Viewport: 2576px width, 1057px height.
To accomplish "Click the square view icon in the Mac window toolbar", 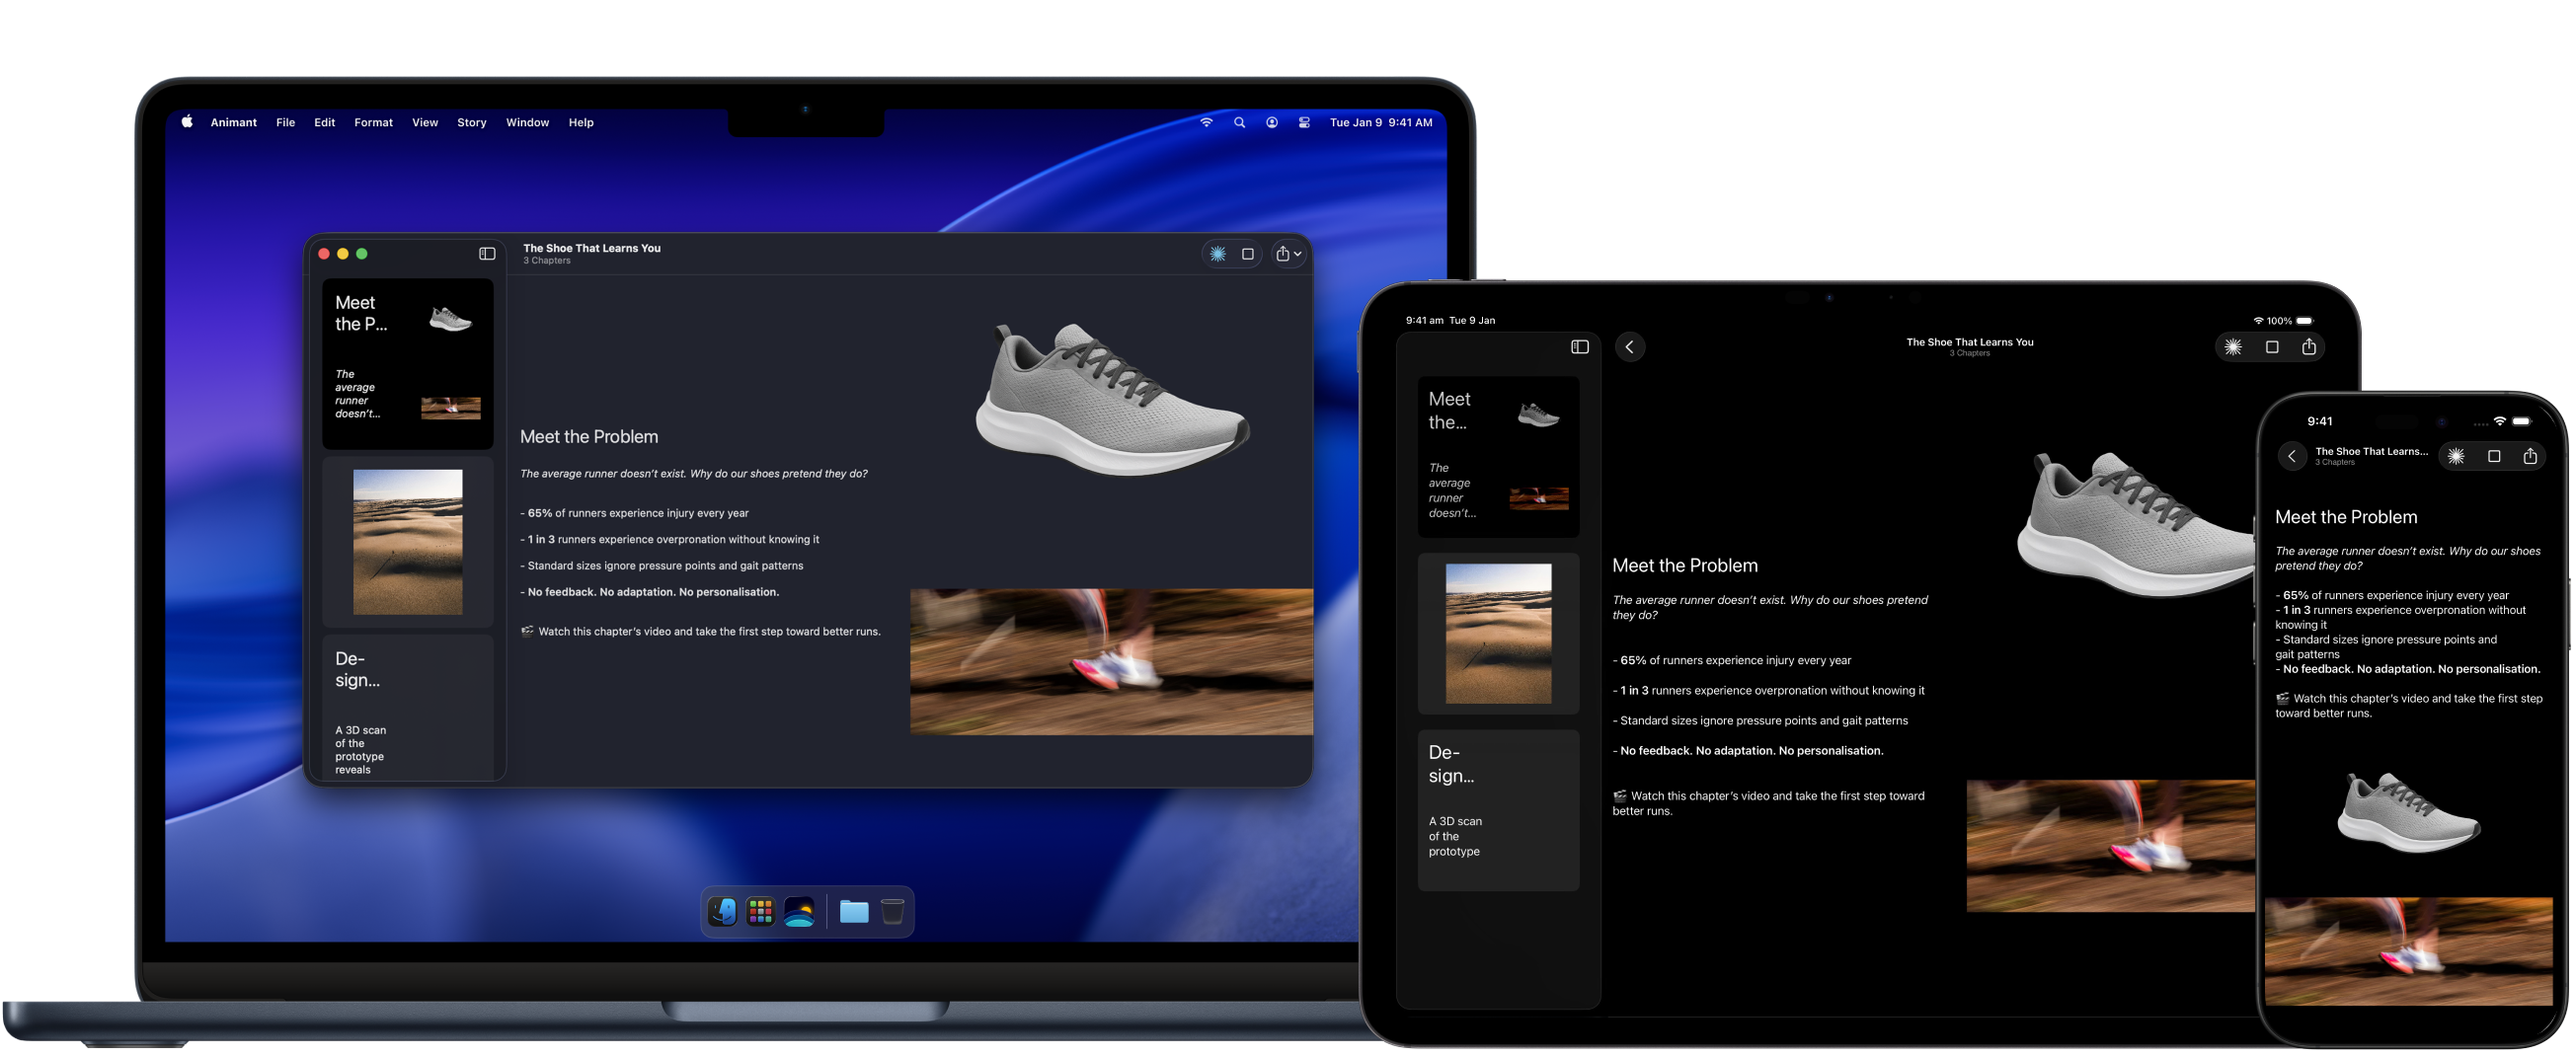I will click(1247, 254).
